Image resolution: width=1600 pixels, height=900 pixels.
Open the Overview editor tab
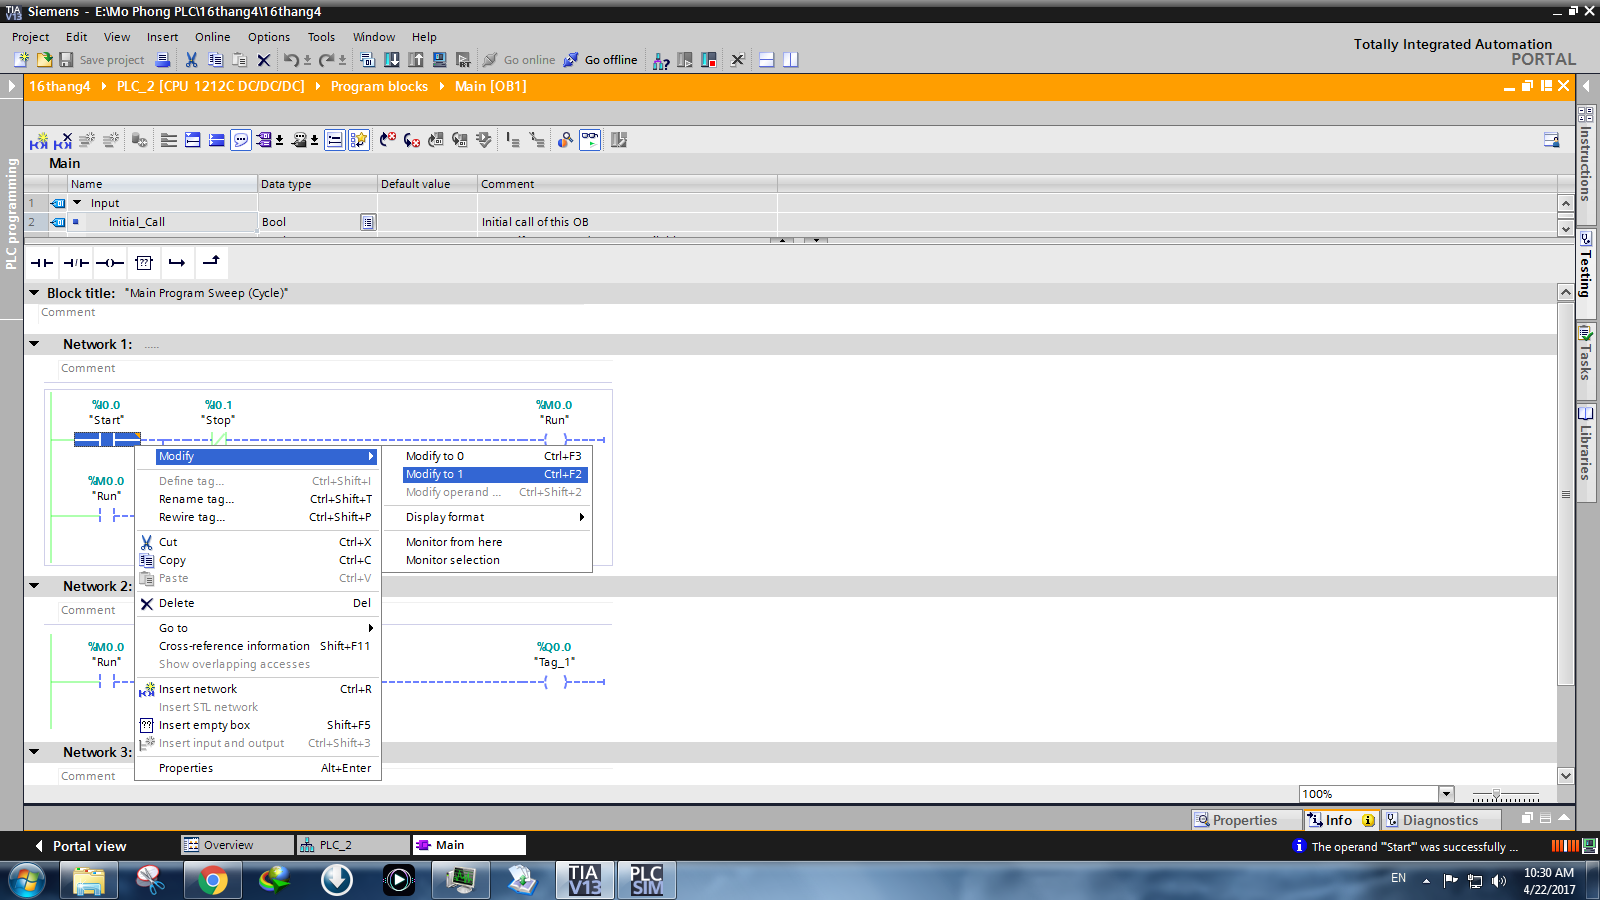(237, 845)
